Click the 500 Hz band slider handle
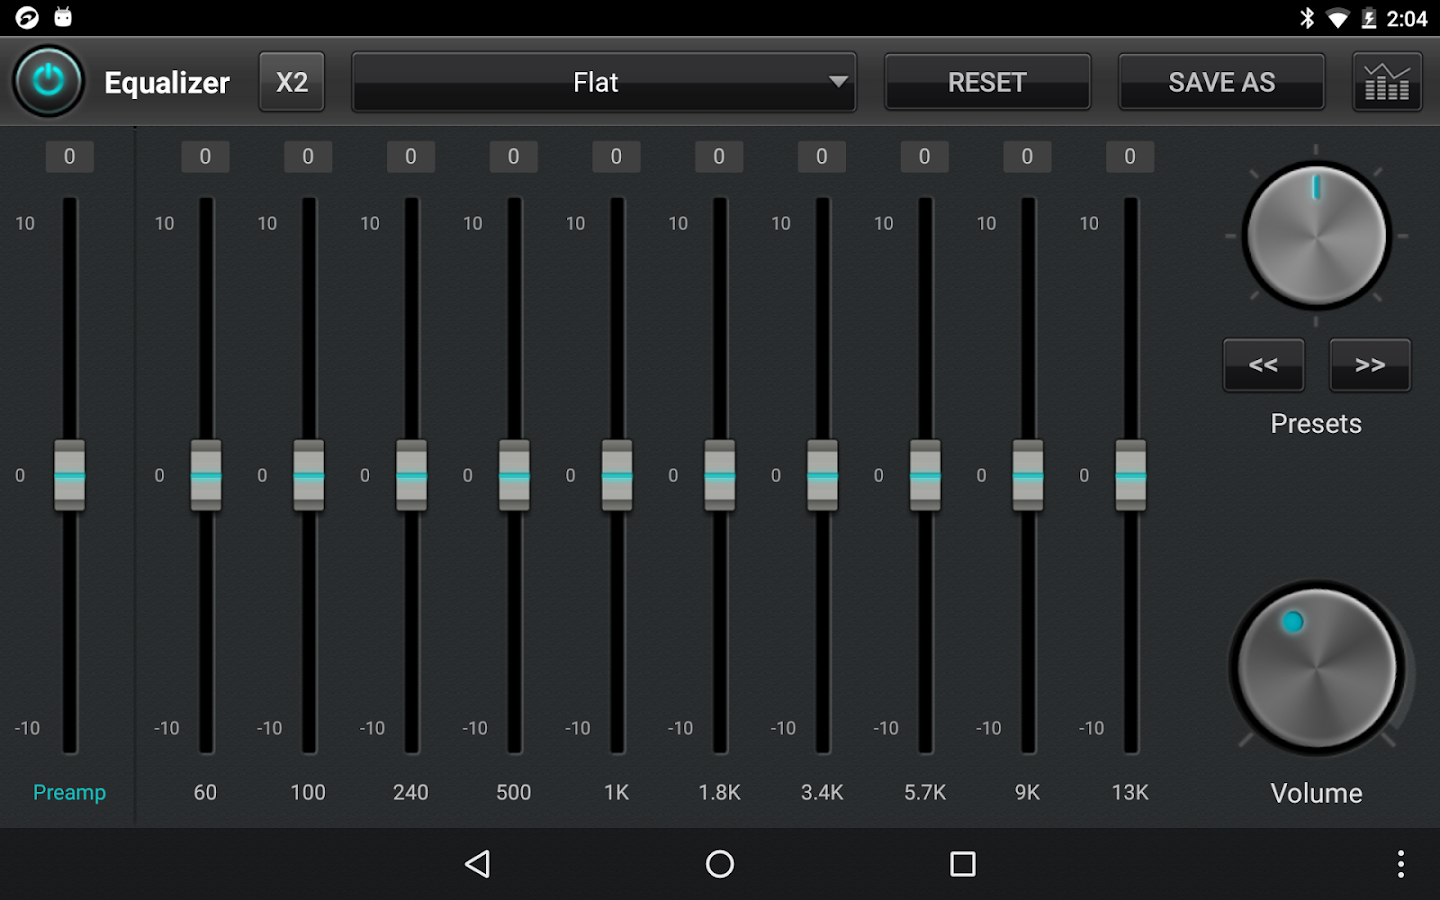Screen dimensions: 1440x900 click(x=514, y=475)
